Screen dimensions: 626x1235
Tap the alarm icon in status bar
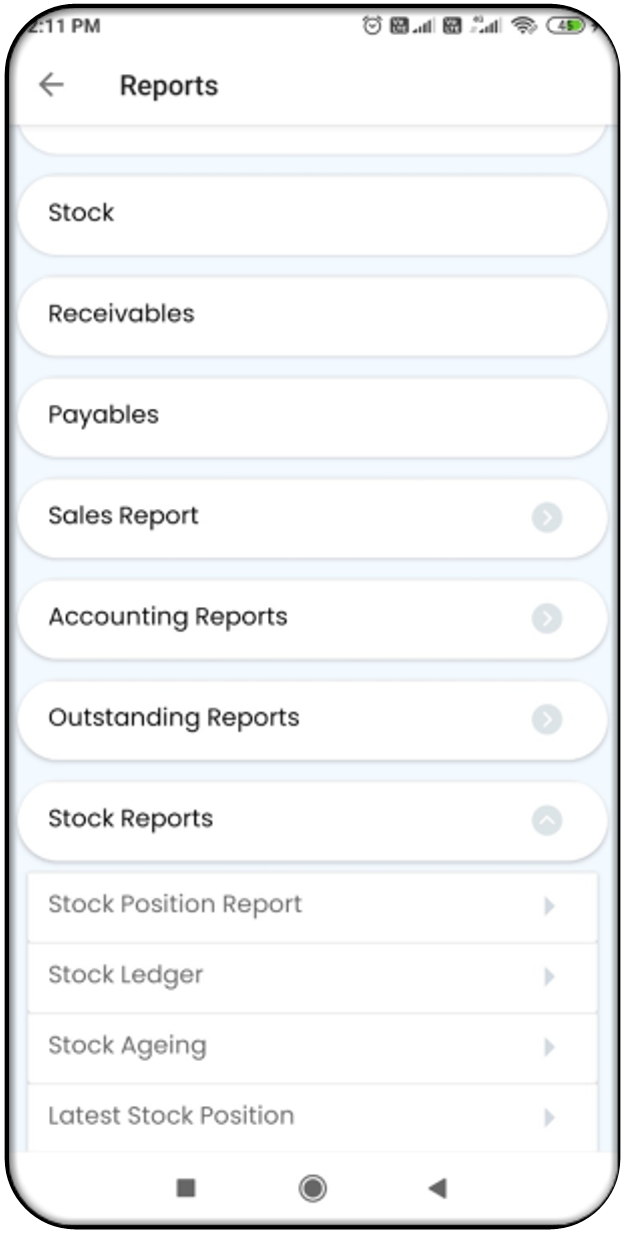coord(372,26)
